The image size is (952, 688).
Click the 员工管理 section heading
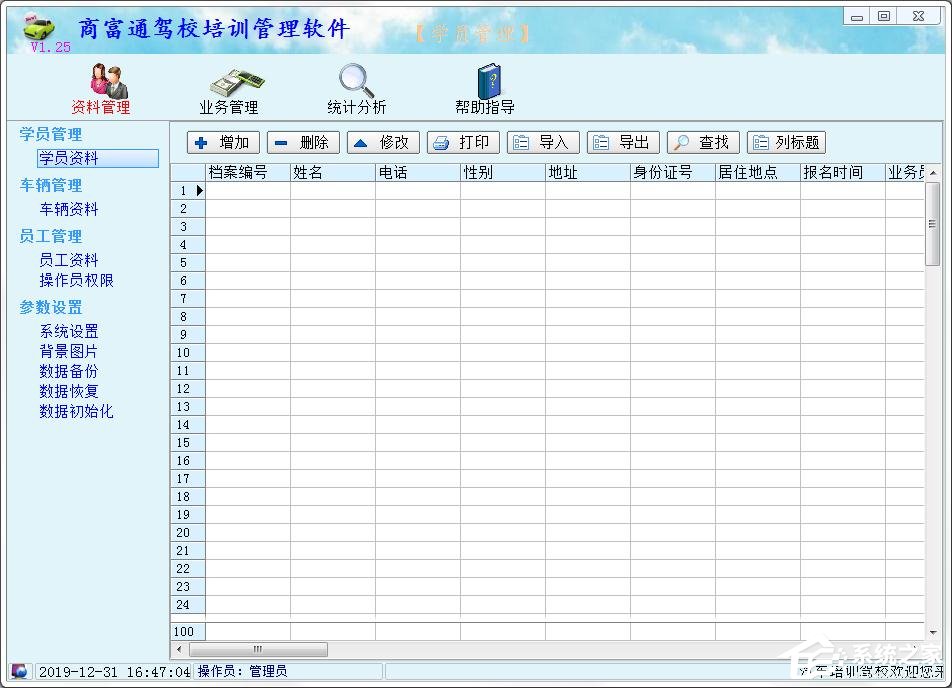click(x=51, y=236)
